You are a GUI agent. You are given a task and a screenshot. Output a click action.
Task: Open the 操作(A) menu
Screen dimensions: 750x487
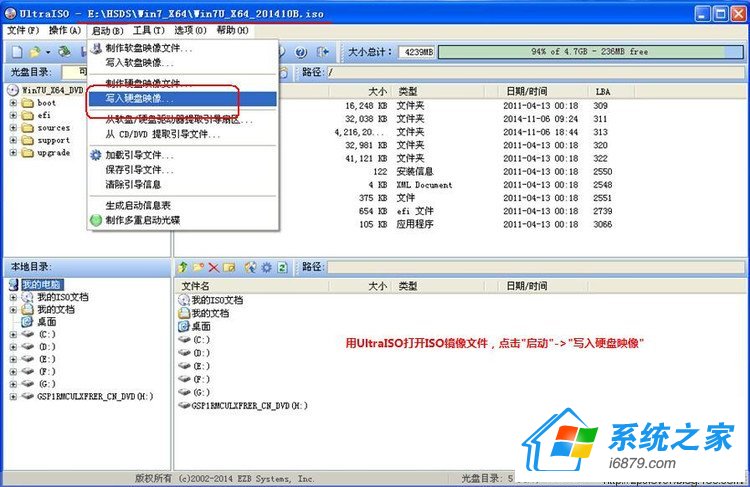coord(65,30)
